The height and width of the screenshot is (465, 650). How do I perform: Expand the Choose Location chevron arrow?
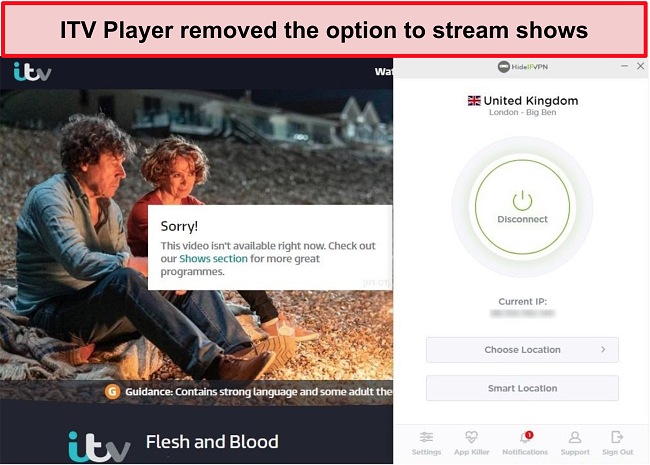click(x=603, y=350)
